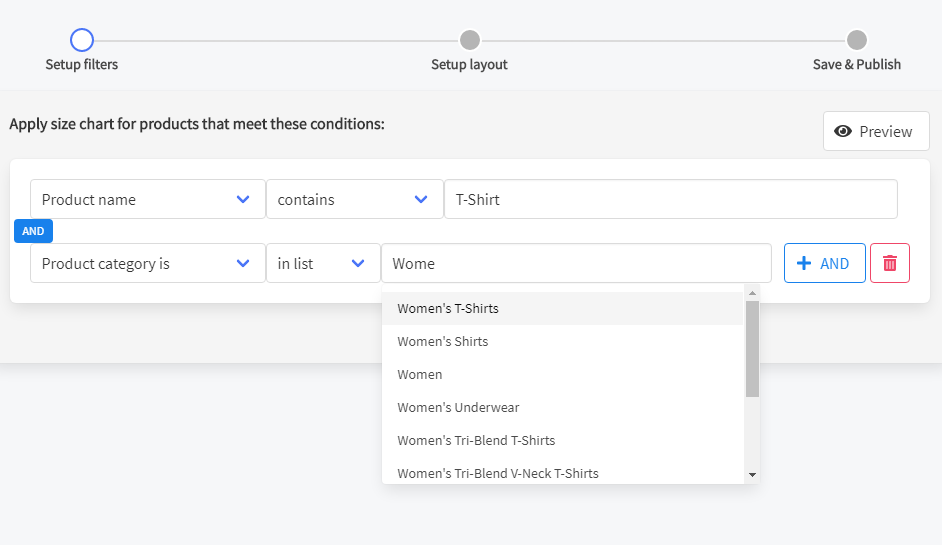Select Women's Underwear from the list
The height and width of the screenshot is (545, 942).
(458, 407)
